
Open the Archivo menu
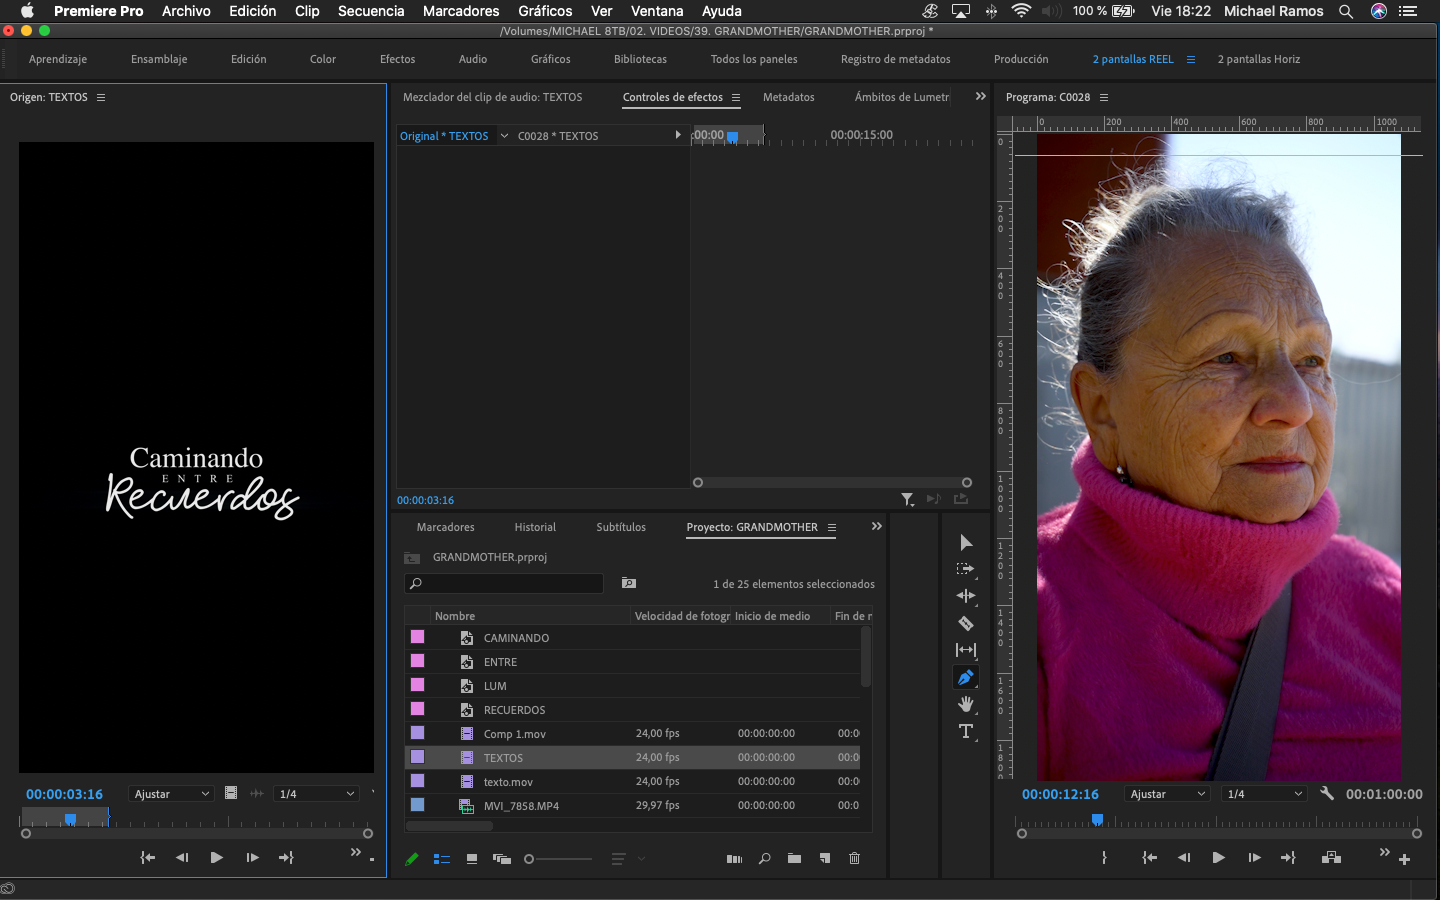[x=186, y=11]
